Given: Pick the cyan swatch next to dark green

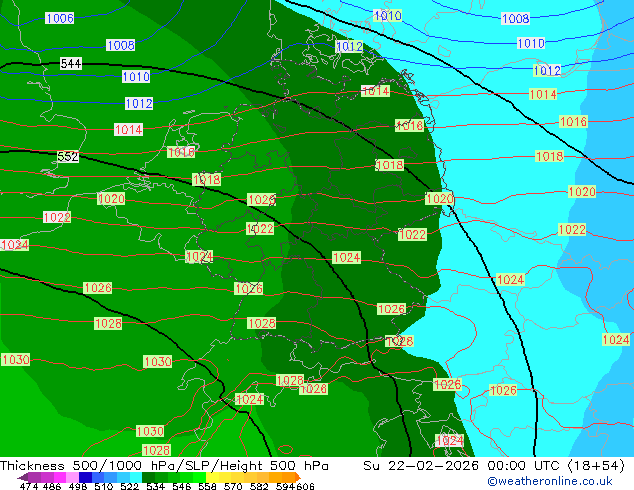Looking at the screenshot, I should [x=136, y=477].
